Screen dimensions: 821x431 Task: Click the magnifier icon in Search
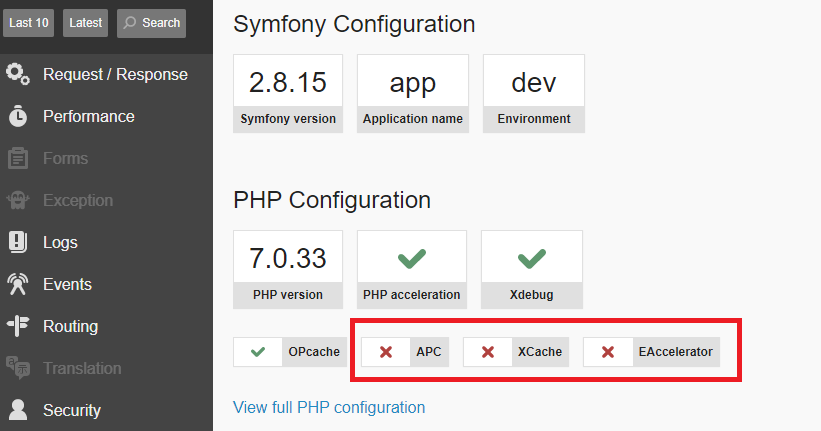(131, 23)
